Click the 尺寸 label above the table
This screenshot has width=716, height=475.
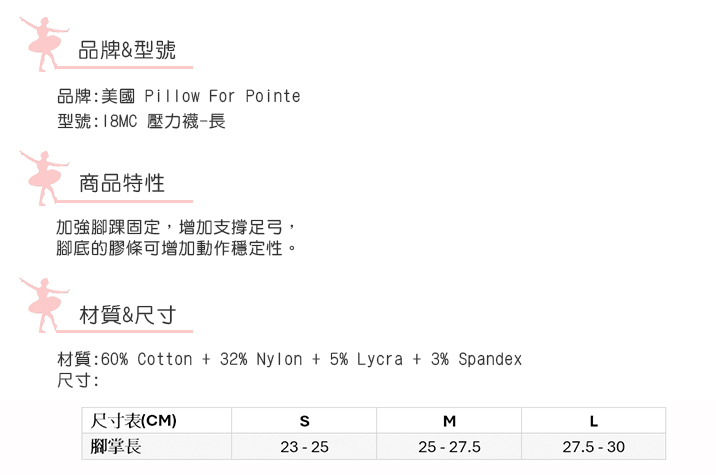click(78, 381)
